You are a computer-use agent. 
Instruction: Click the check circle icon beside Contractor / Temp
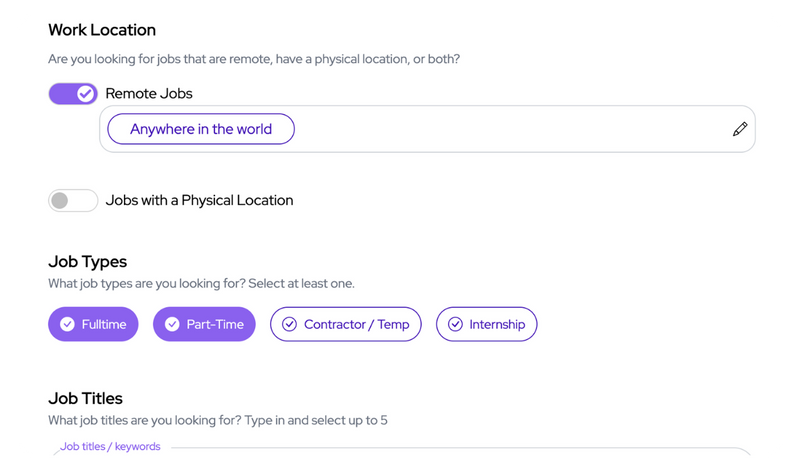coord(289,324)
